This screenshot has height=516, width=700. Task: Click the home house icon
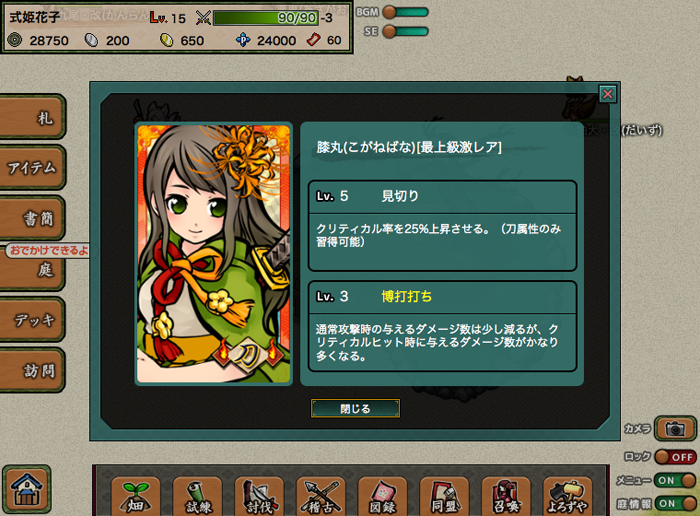[27, 489]
